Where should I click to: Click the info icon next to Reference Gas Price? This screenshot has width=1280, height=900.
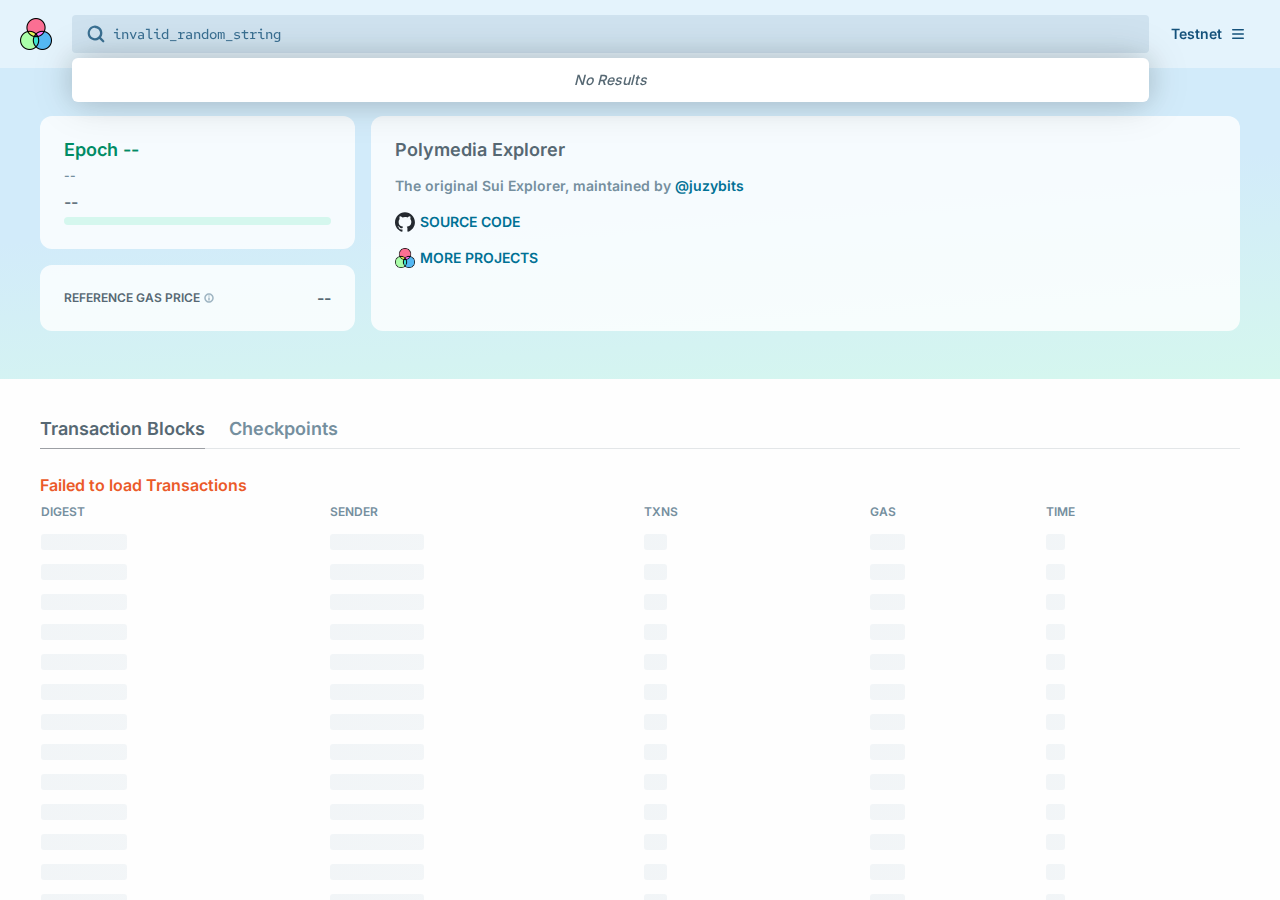click(x=209, y=298)
